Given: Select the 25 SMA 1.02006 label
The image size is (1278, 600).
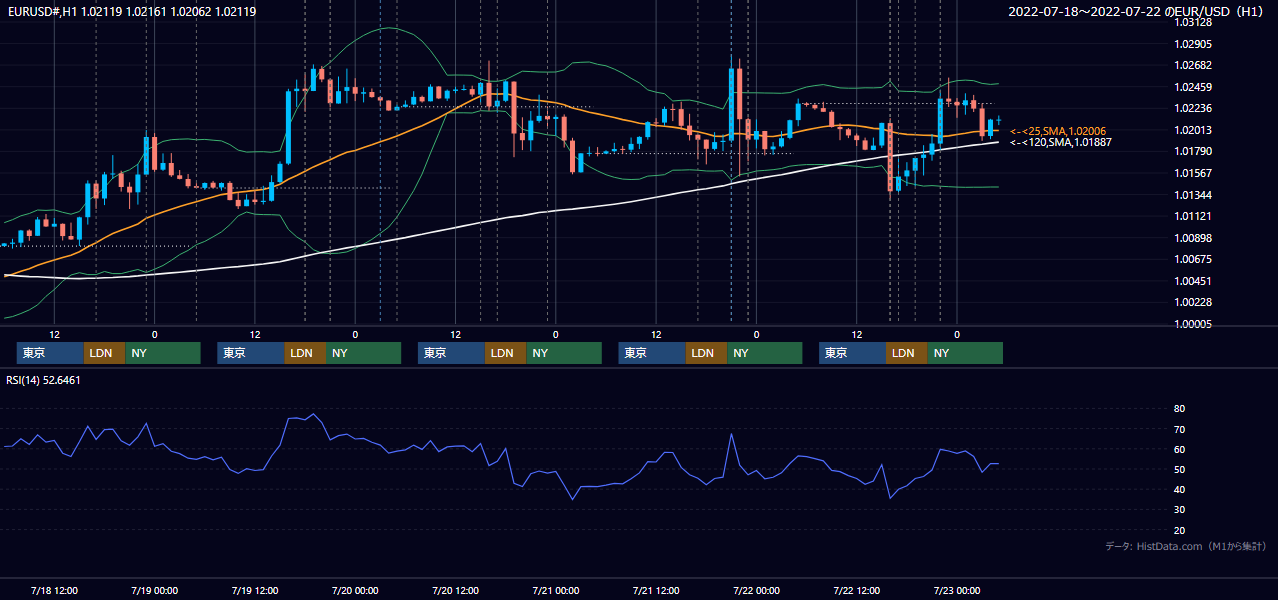Looking at the screenshot, I should click(1060, 131).
